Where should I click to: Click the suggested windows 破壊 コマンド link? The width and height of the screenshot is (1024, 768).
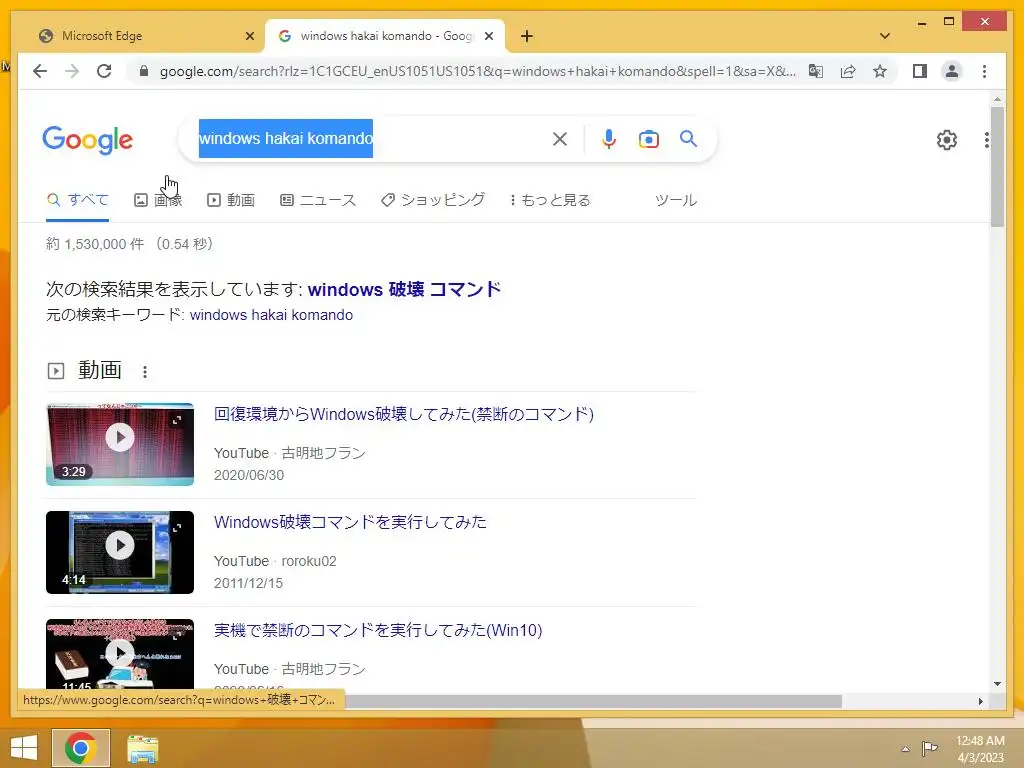click(x=404, y=289)
